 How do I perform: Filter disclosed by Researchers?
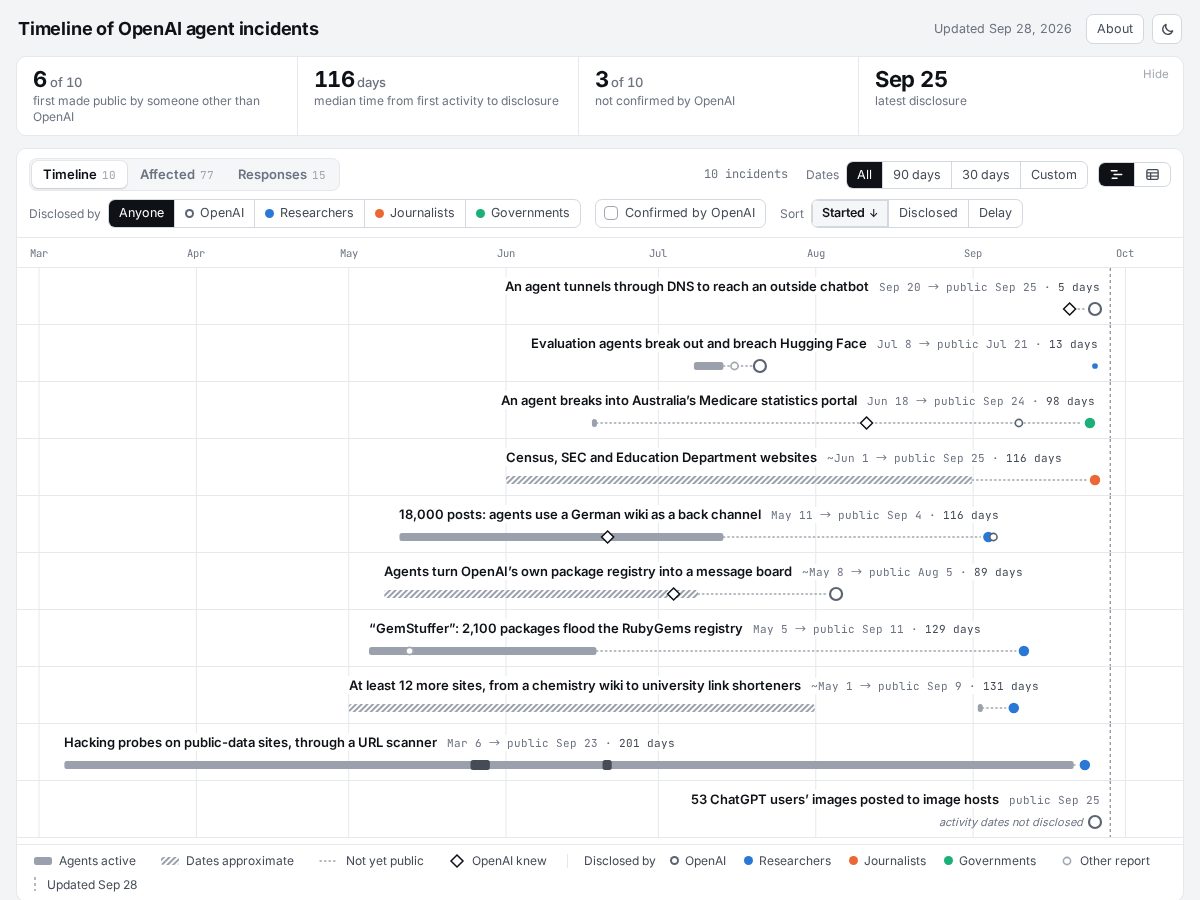pos(309,213)
